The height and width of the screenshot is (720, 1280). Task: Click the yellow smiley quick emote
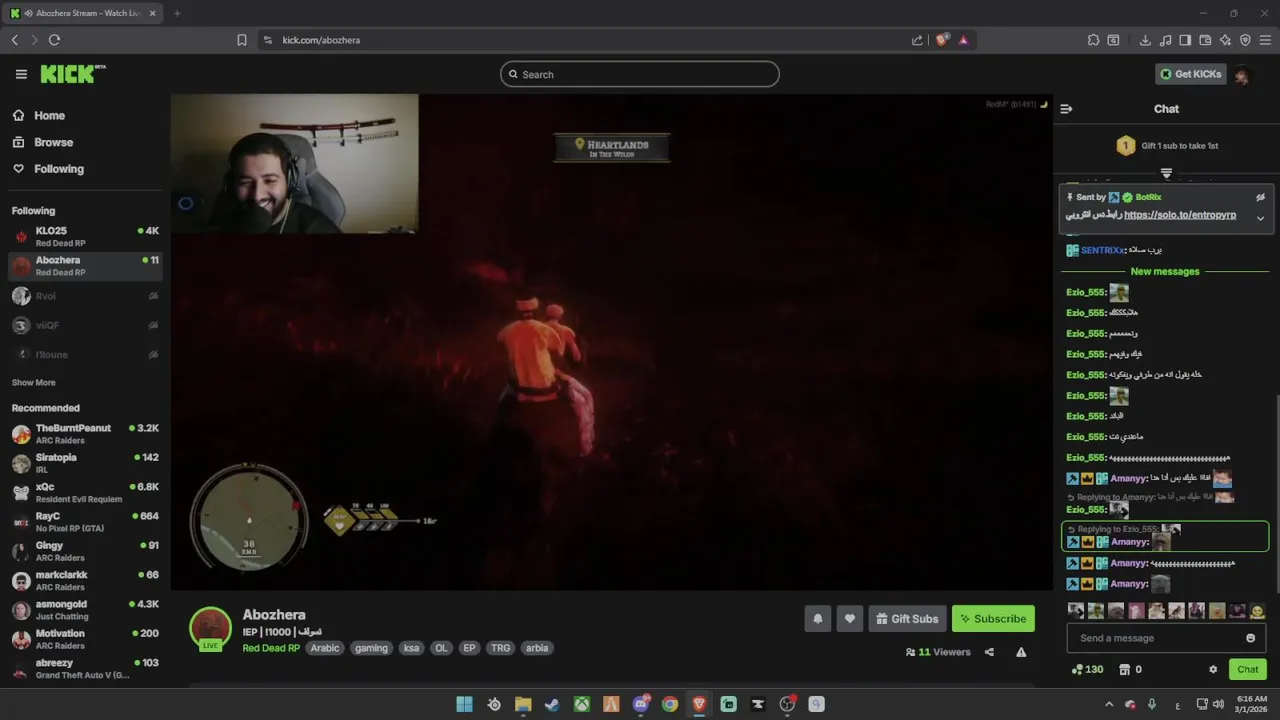[x=1257, y=611]
